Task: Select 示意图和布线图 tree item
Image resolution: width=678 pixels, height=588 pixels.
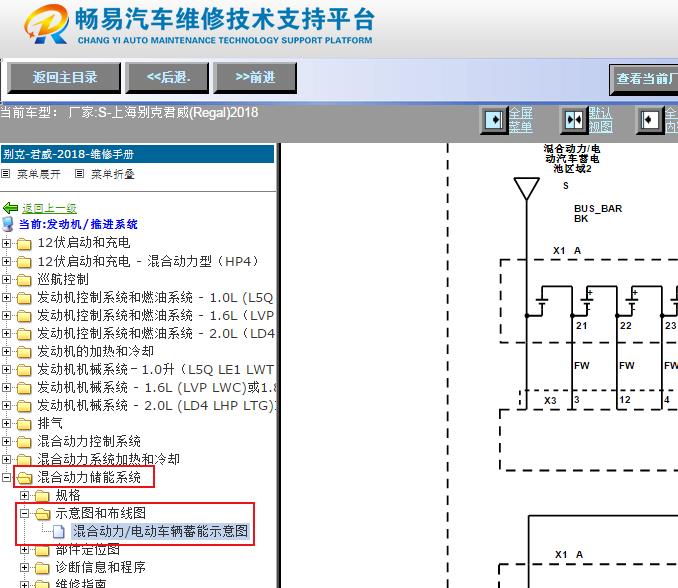Action: tap(101, 513)
